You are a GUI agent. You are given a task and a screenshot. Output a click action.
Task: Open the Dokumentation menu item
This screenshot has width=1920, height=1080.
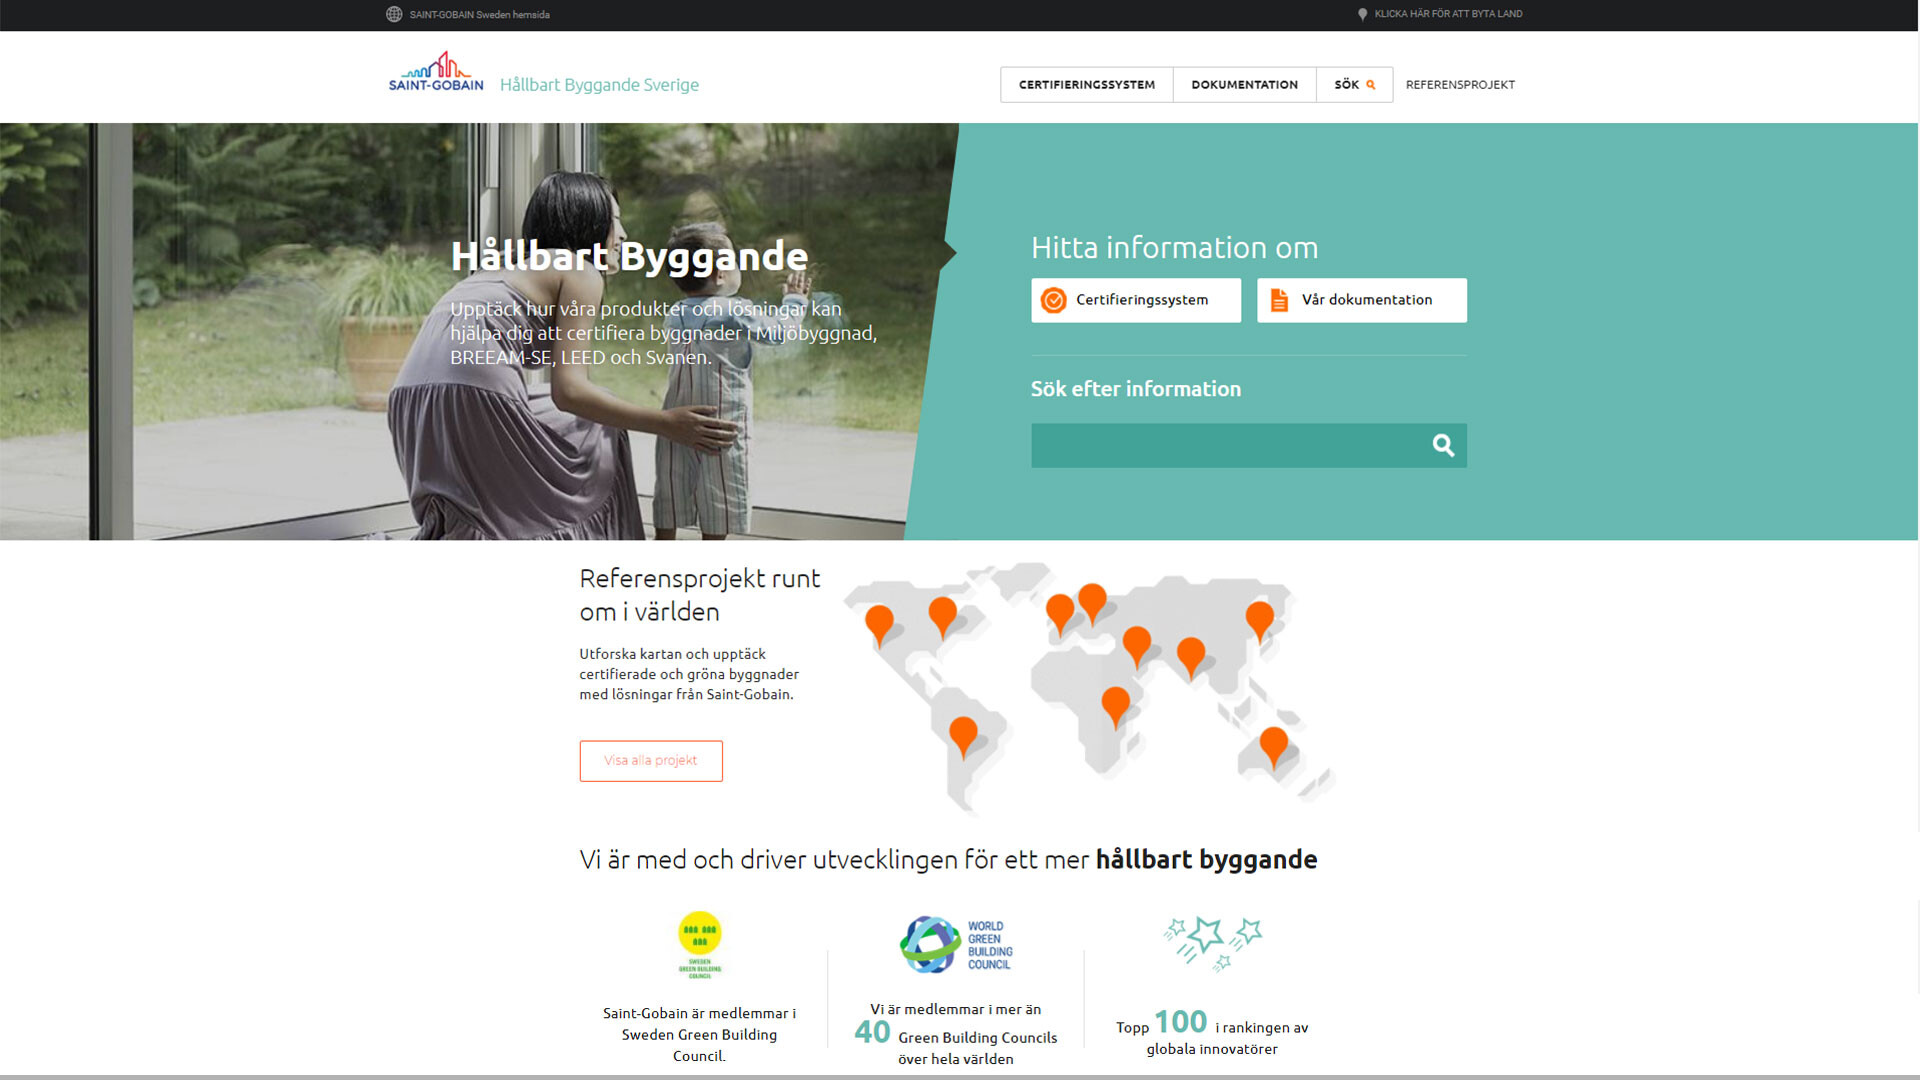[1244, 85]
